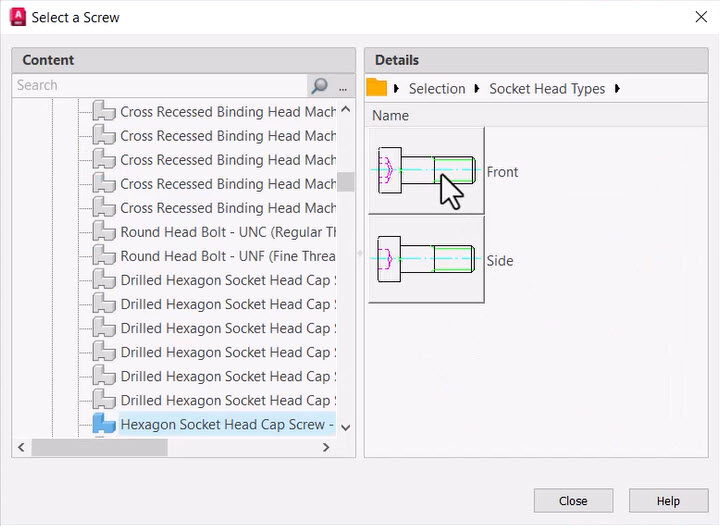This screenshot has width=720, height=526.
Task: Click Round Head Bolt UNC item icon
Action: point(104,232)
